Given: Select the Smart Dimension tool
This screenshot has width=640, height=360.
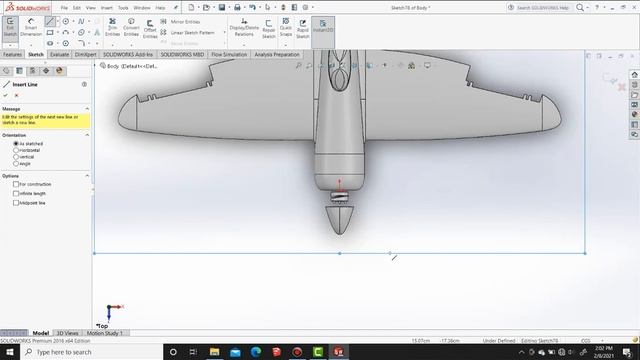Looking at the screenshot, I should pyautogui.click(x=31, y=27).
